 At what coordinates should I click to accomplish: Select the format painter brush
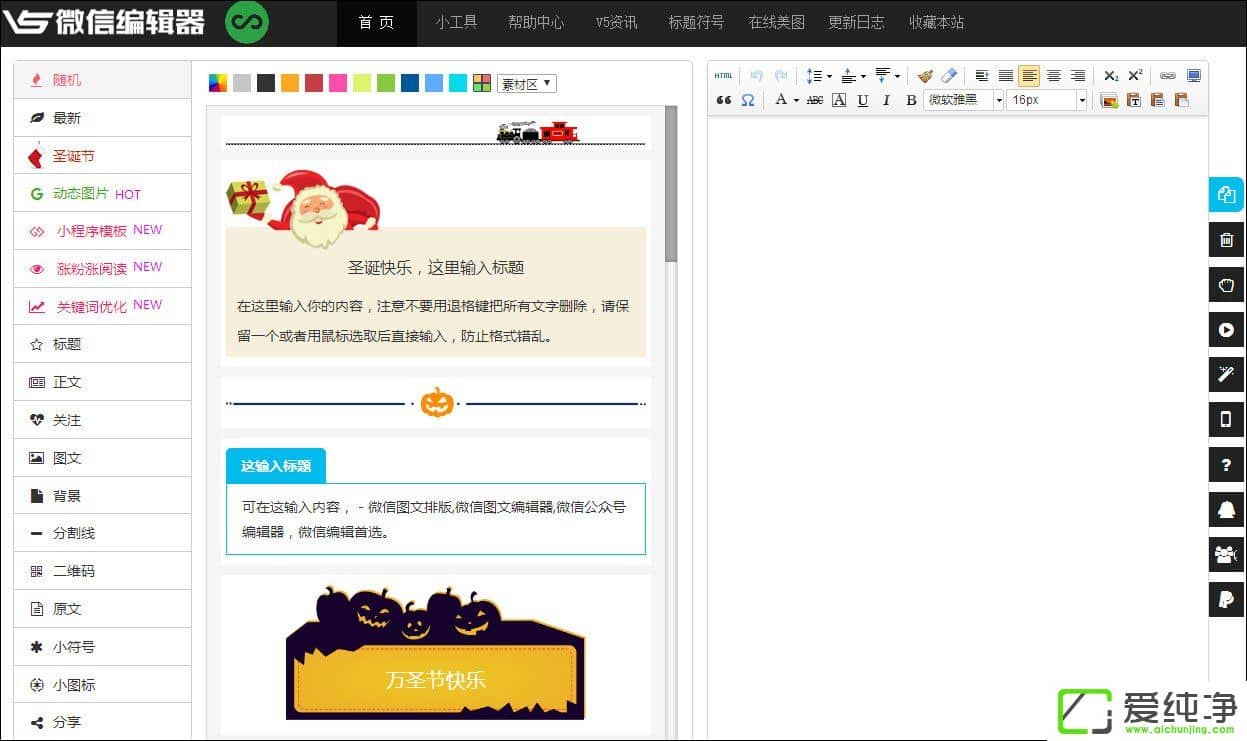(925, 76)
